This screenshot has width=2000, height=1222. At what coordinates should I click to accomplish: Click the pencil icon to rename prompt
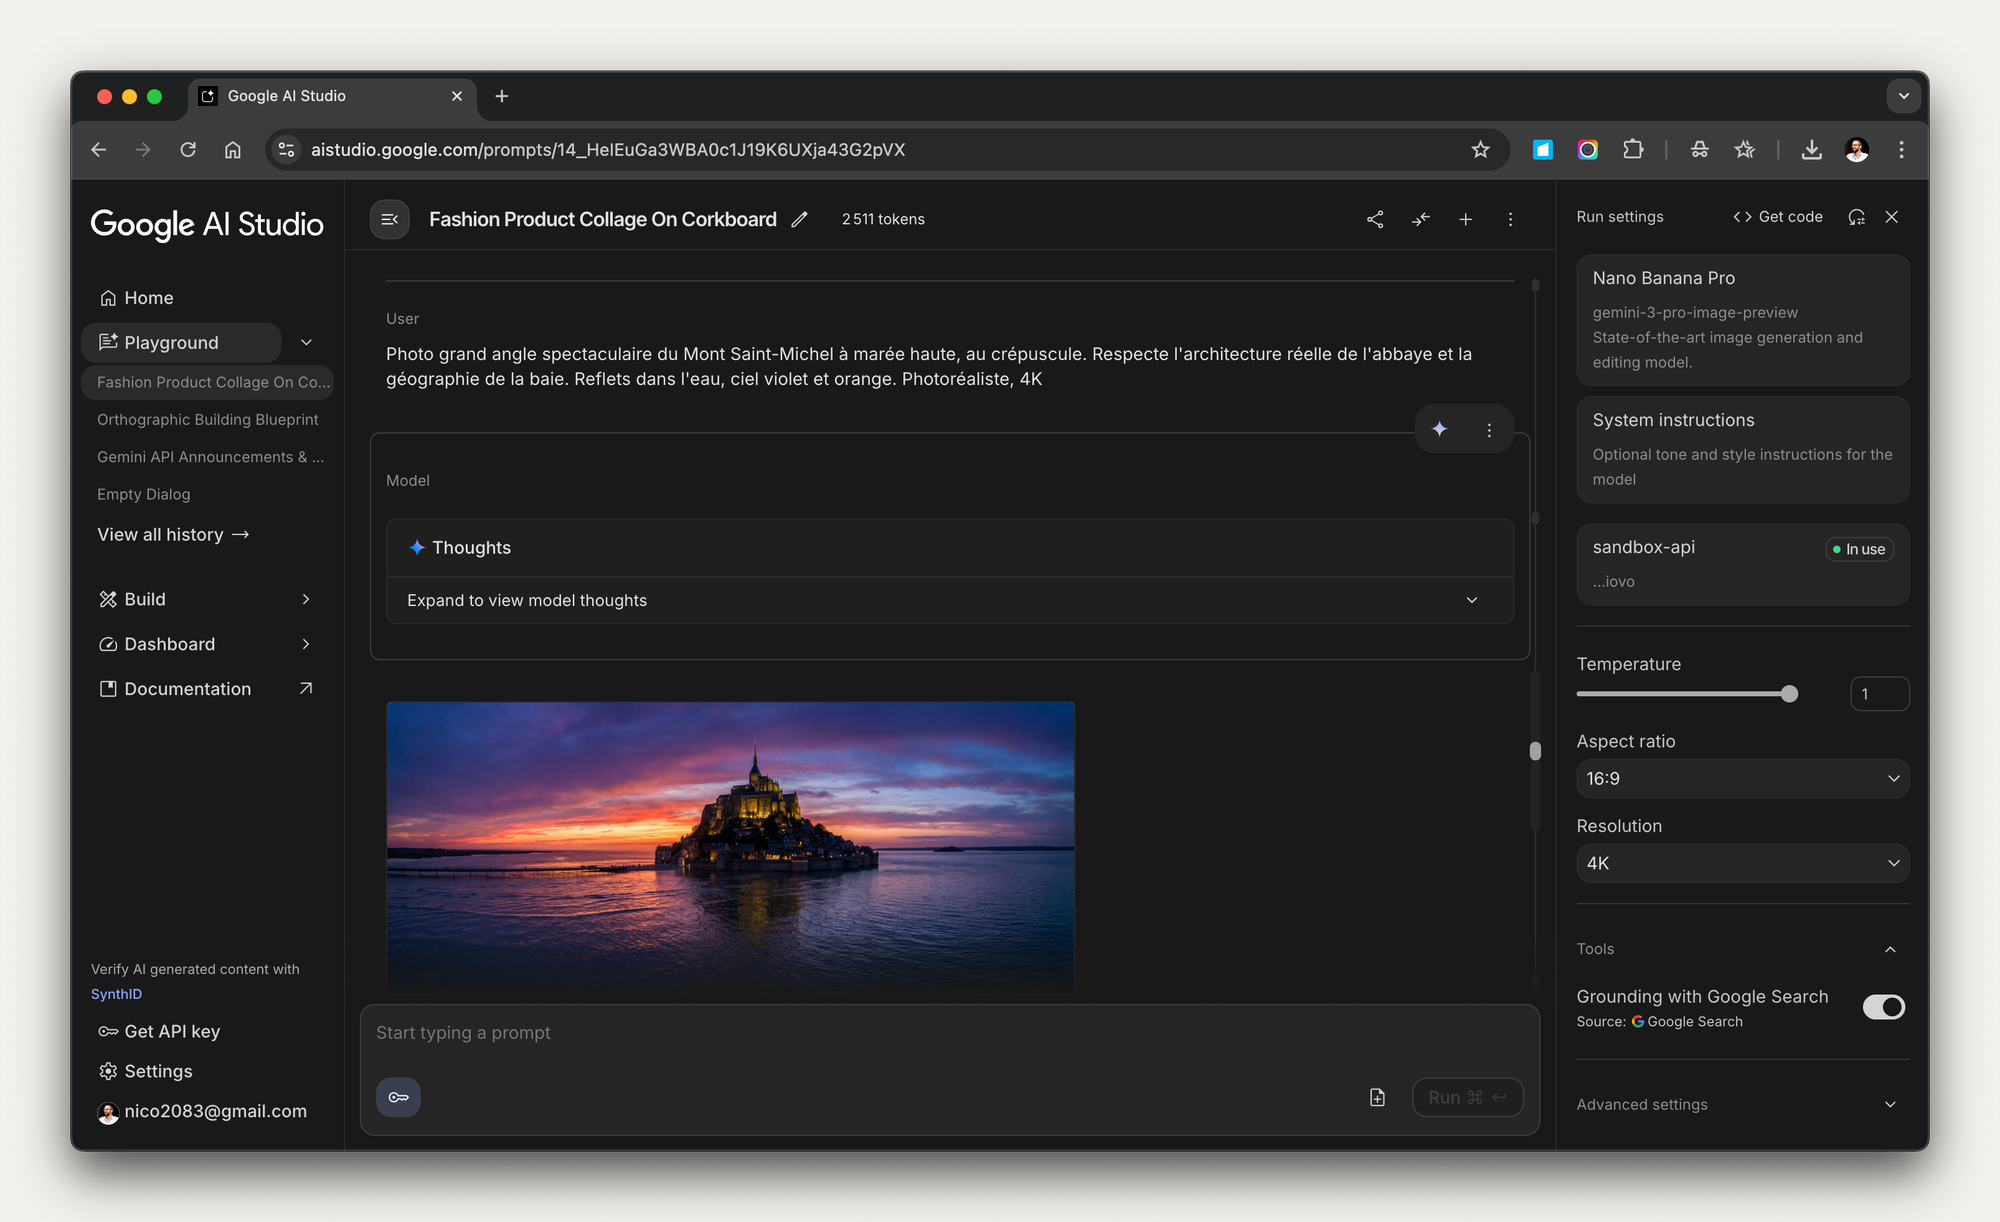[799, 220]
